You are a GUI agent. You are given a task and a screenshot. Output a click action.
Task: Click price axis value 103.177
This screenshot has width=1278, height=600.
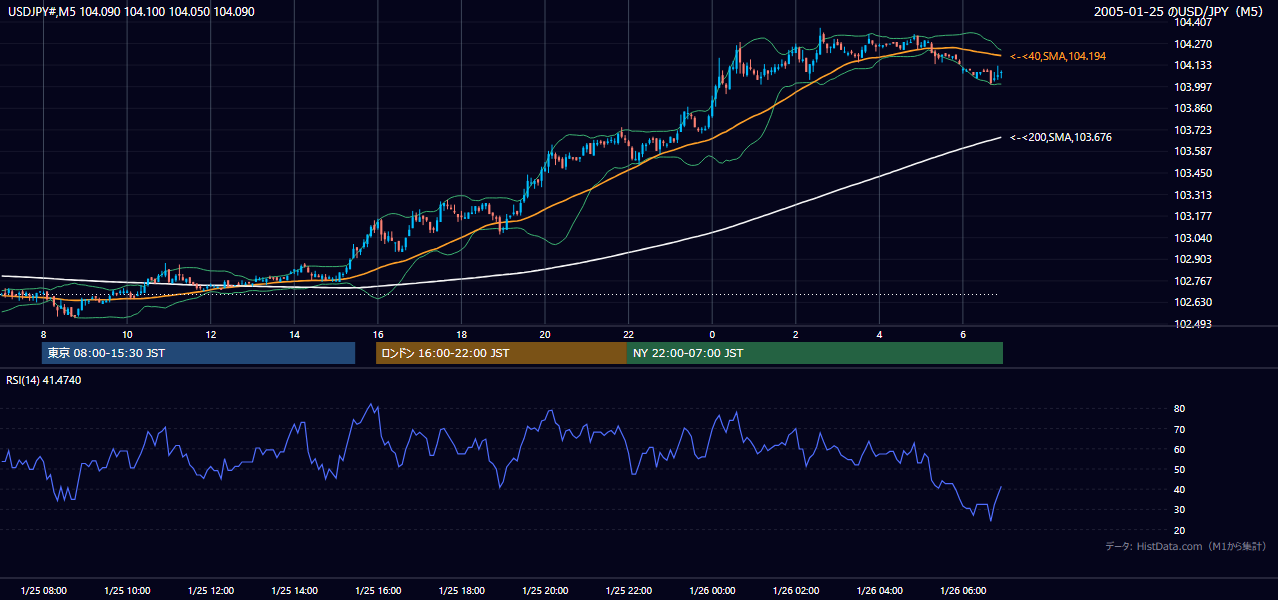pyautogui.click(x=1192, y=216)
